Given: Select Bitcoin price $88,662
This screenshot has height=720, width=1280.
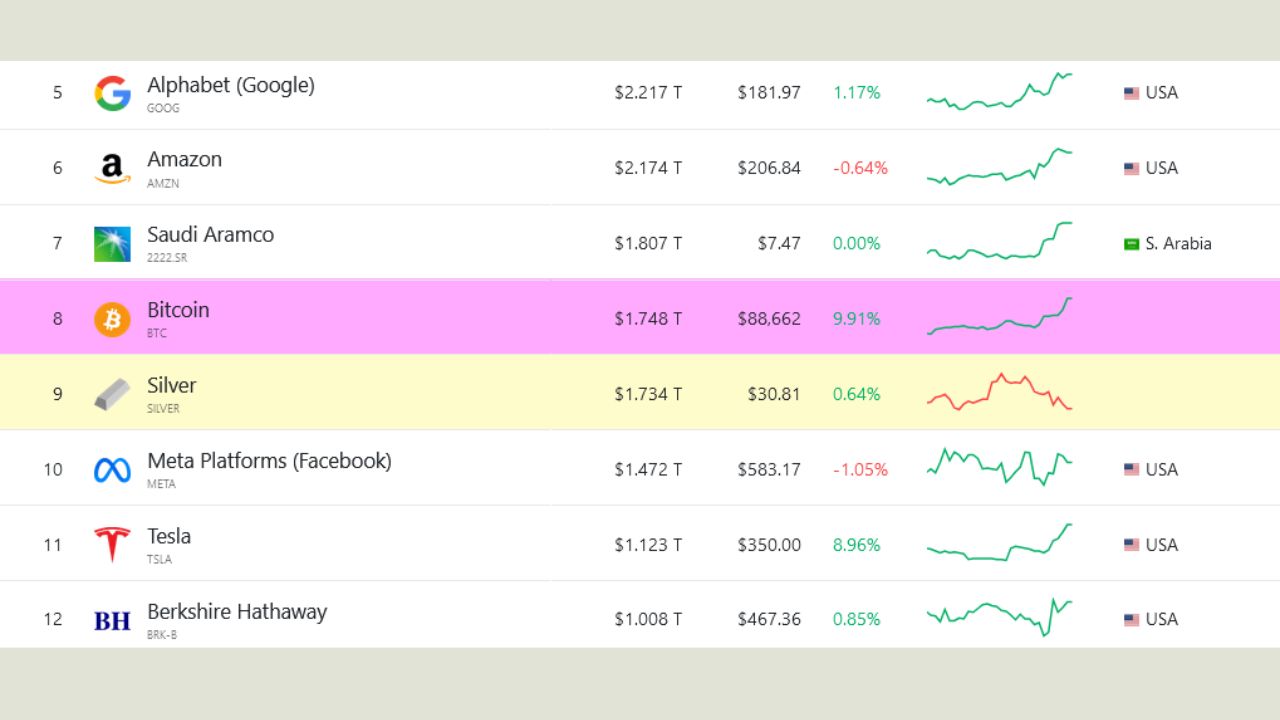Looking at the screenshot, I should point(769,319).
